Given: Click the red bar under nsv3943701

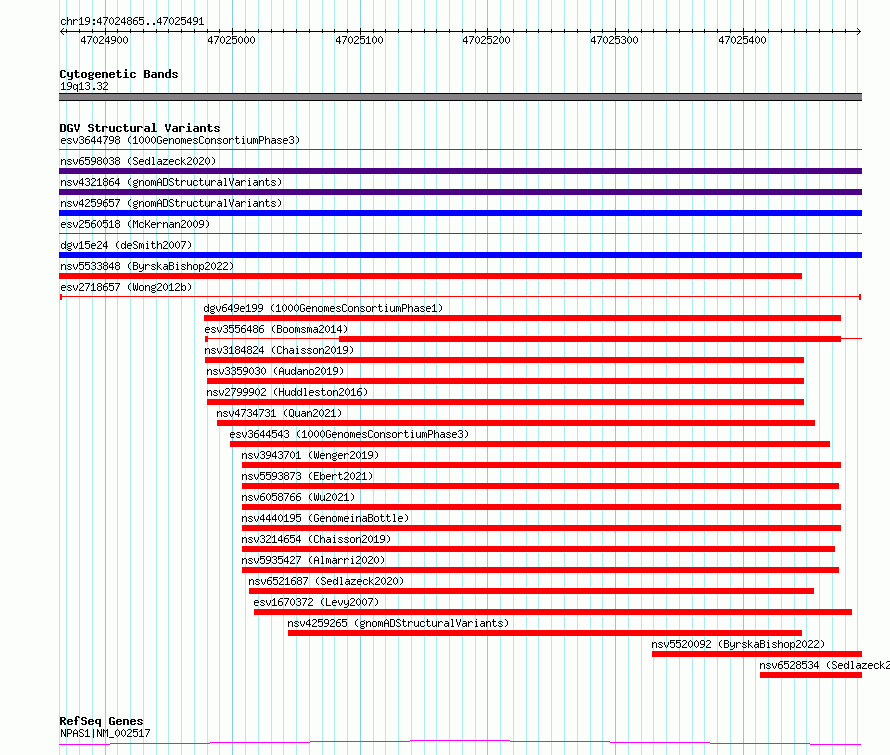Looking at the screenshot, I should click(541, 465).
